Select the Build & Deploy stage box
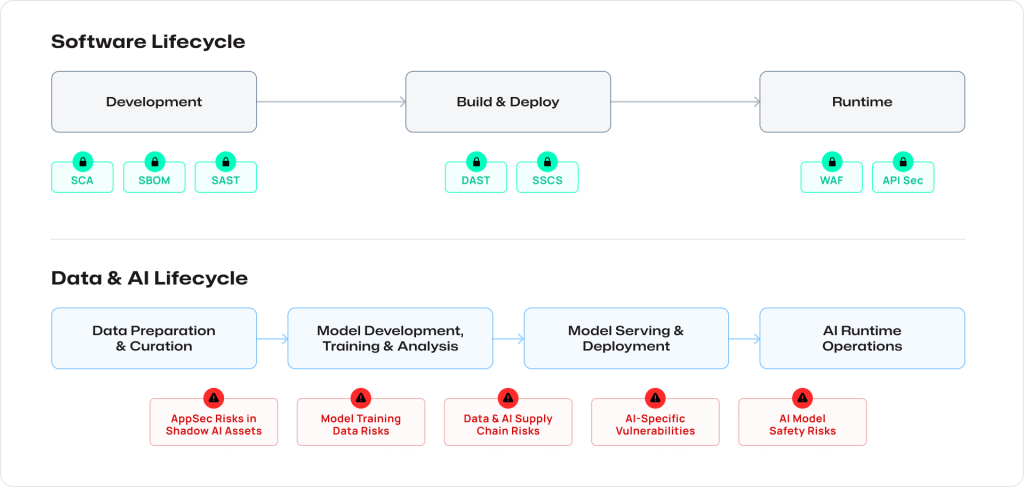This screenshot has height=487, width=1024. point(508,102)
